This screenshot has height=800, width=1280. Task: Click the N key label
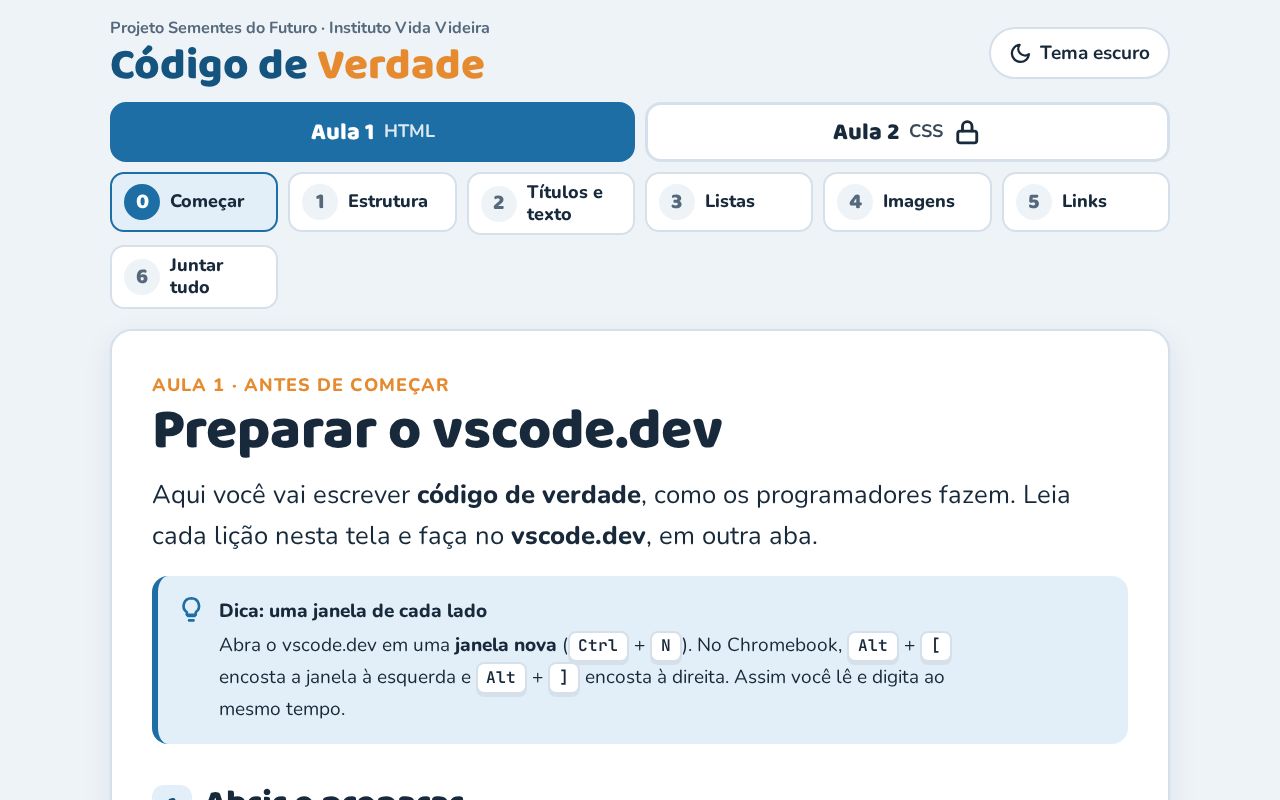666,646
